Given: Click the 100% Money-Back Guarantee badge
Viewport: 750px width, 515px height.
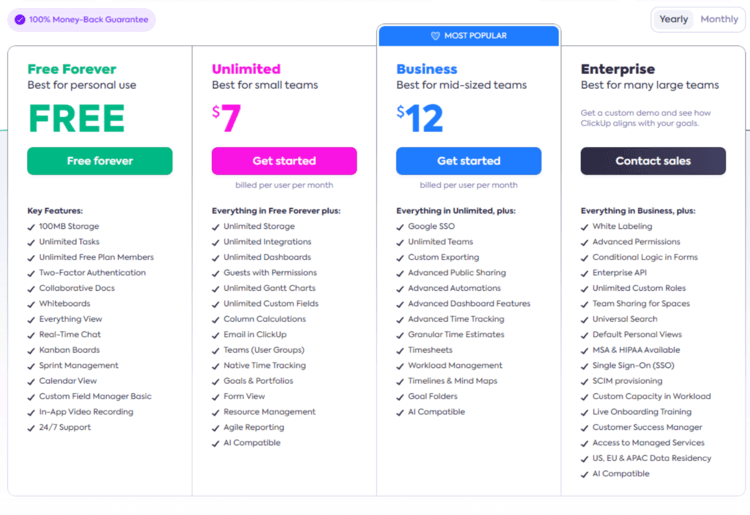Looking at the screenshot, I should tap(81, 19).
